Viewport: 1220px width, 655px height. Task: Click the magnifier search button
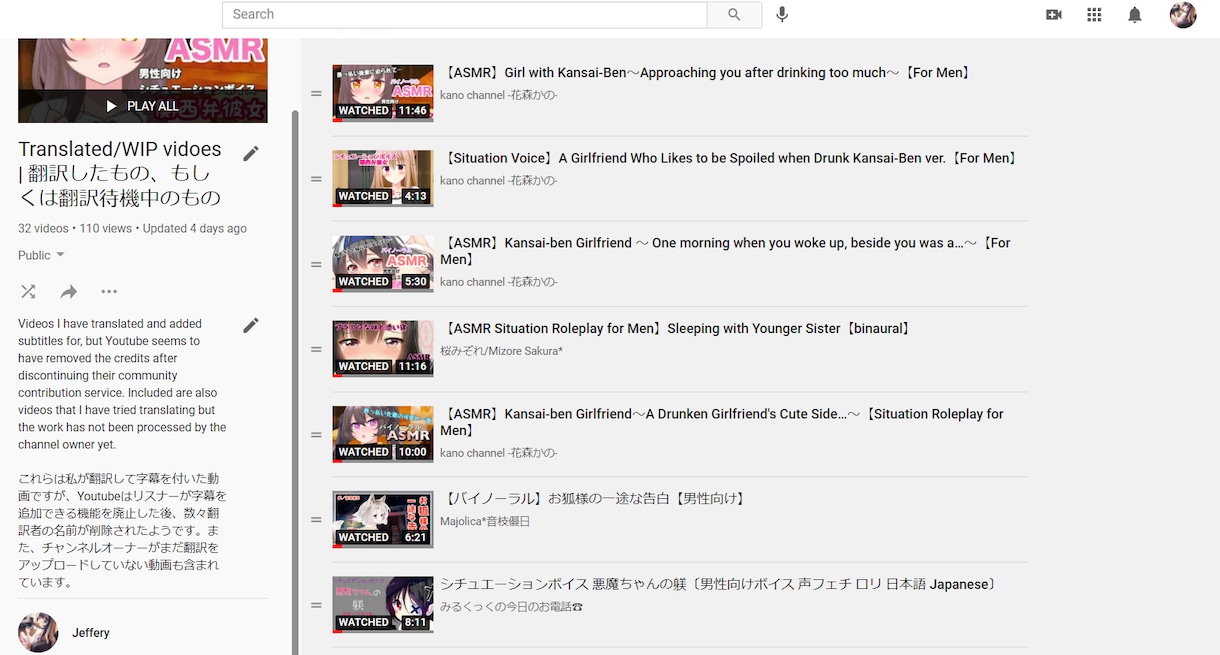(734, 15)
